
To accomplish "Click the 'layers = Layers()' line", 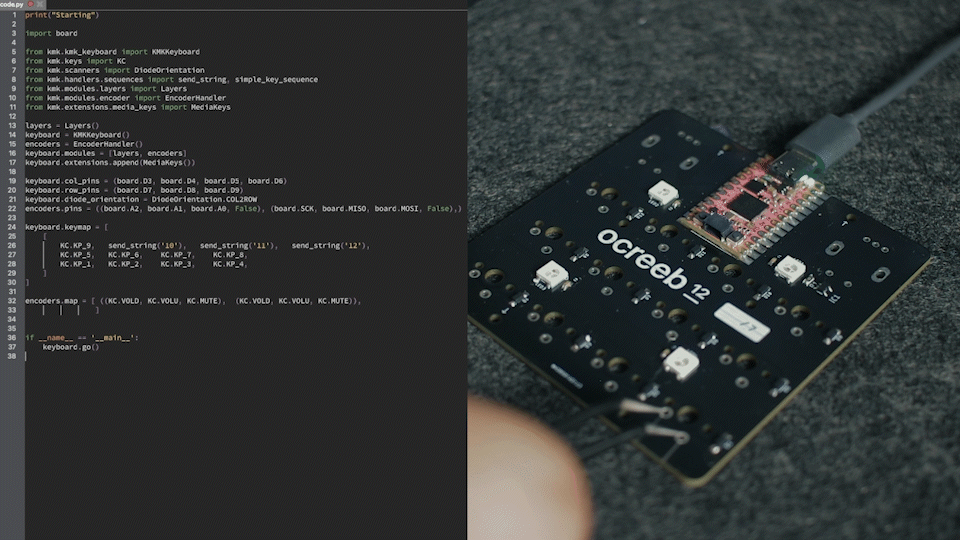I will click(62, 126).
